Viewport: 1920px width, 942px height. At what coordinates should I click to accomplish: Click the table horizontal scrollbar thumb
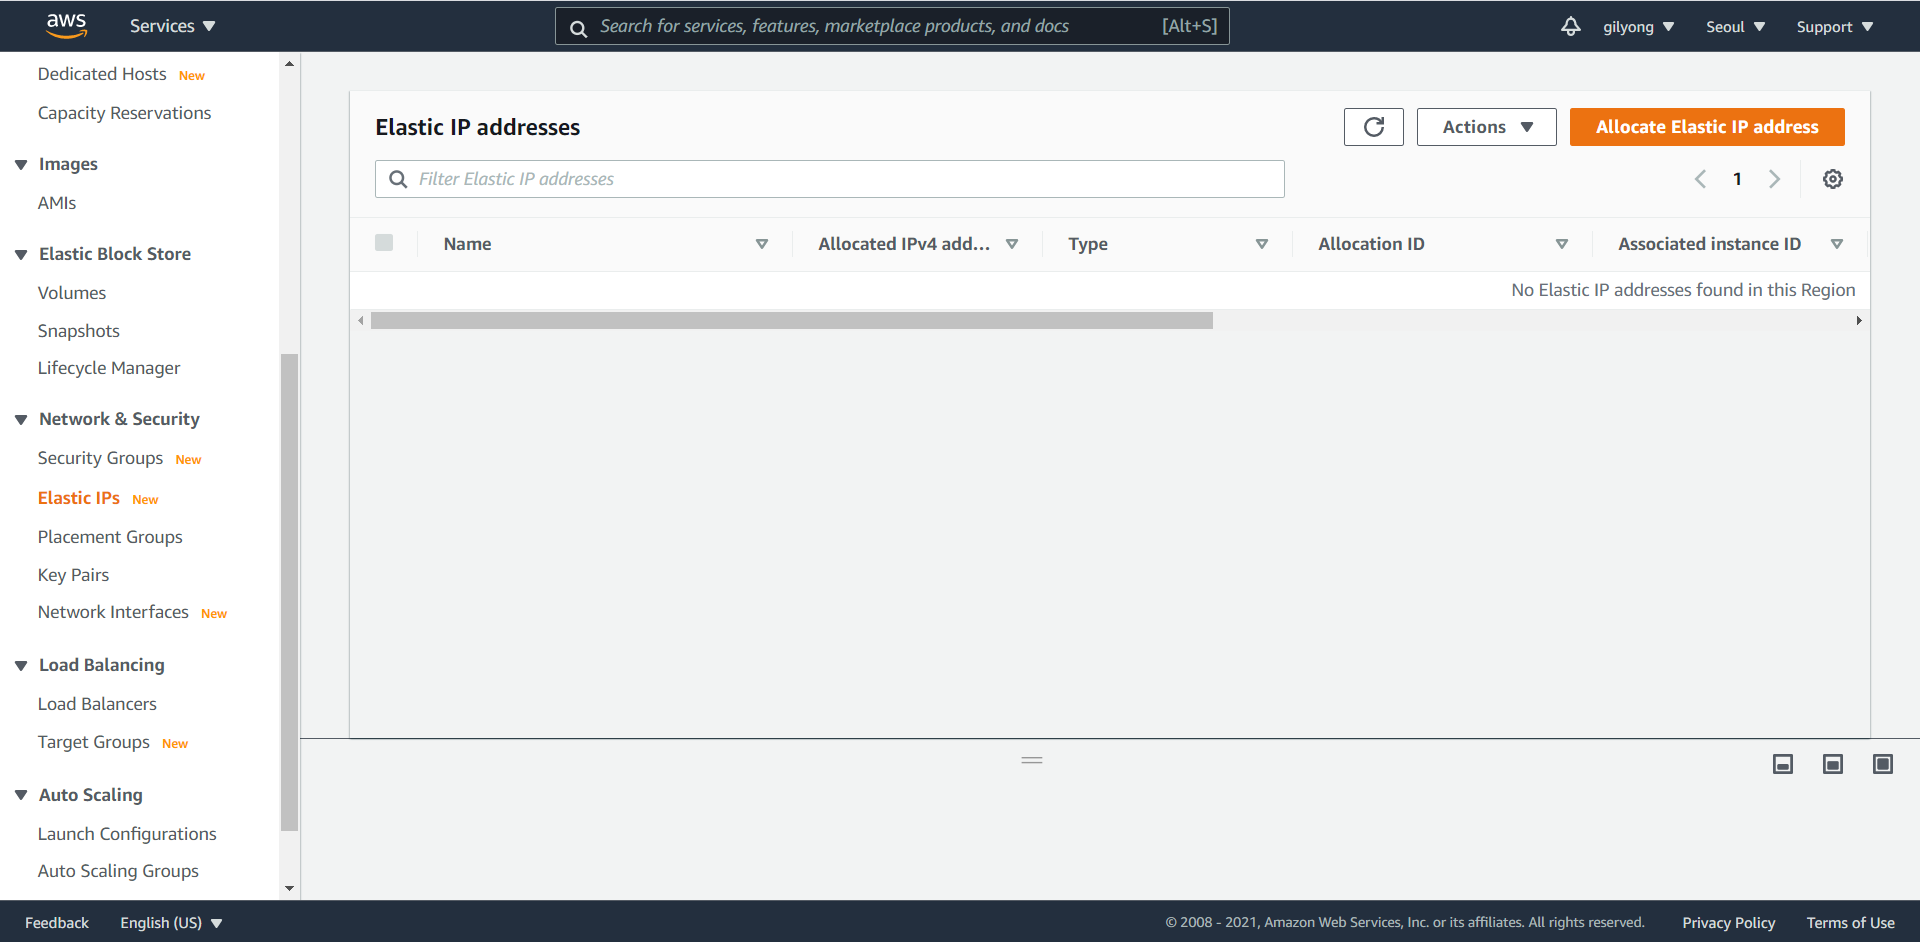click(x=792, y=321)
